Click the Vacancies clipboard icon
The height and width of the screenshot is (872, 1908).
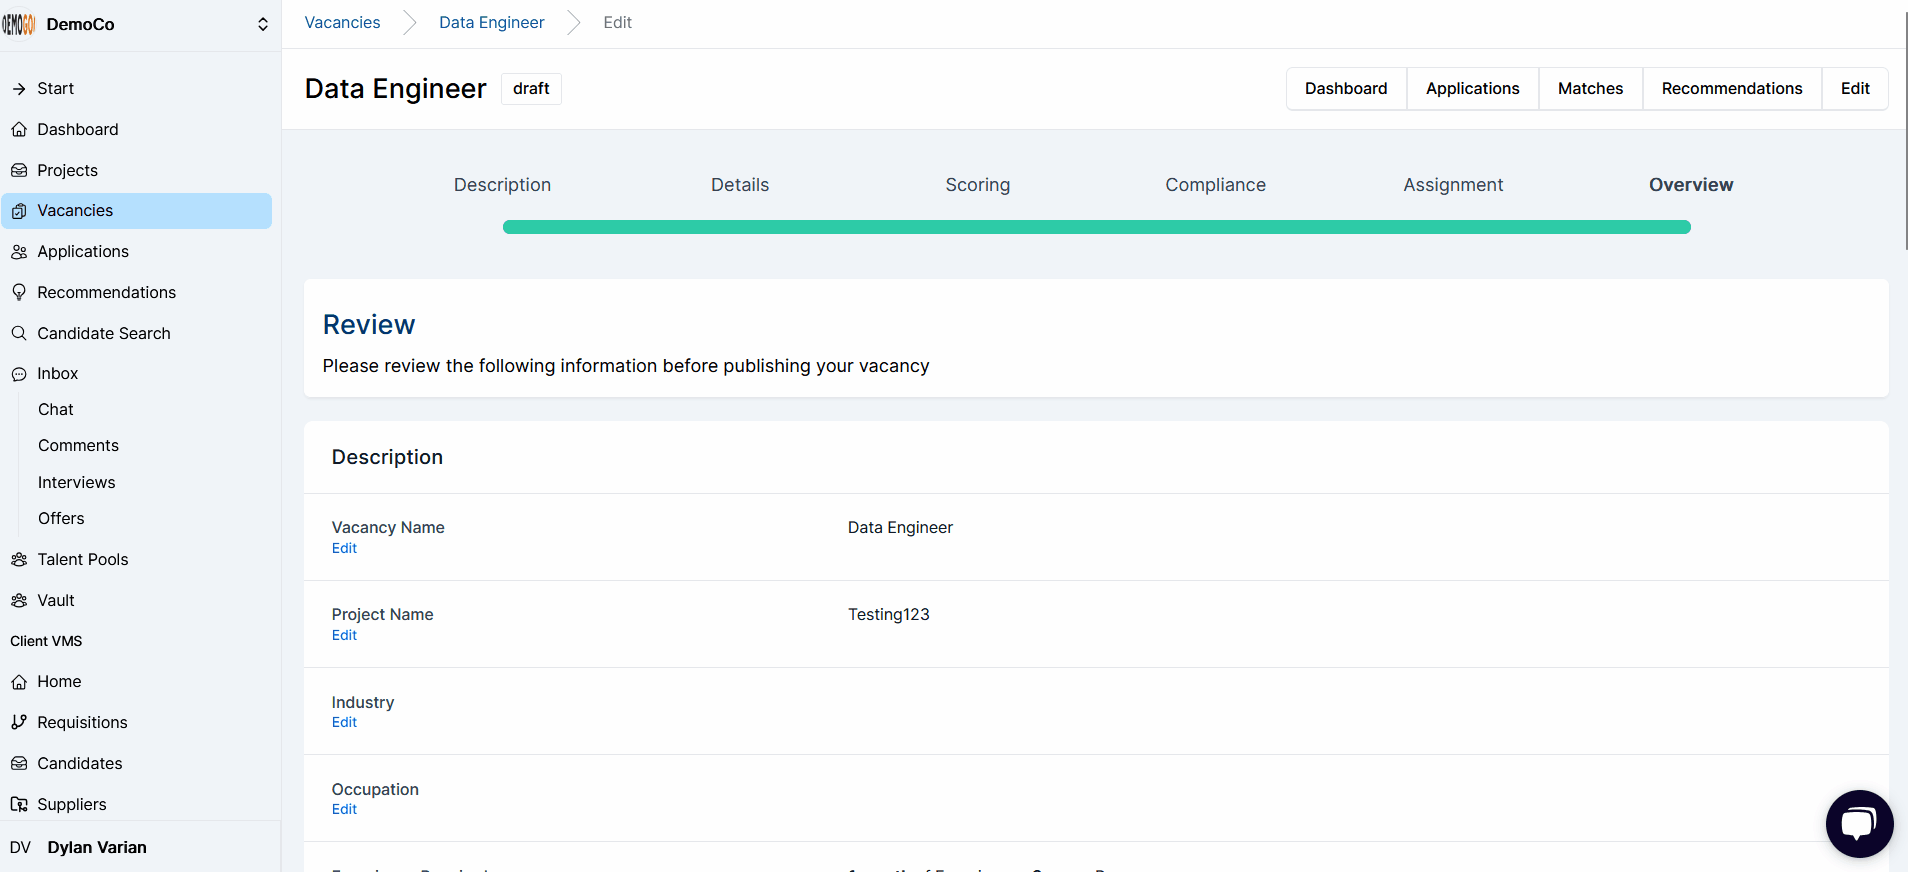coord(19,211)
